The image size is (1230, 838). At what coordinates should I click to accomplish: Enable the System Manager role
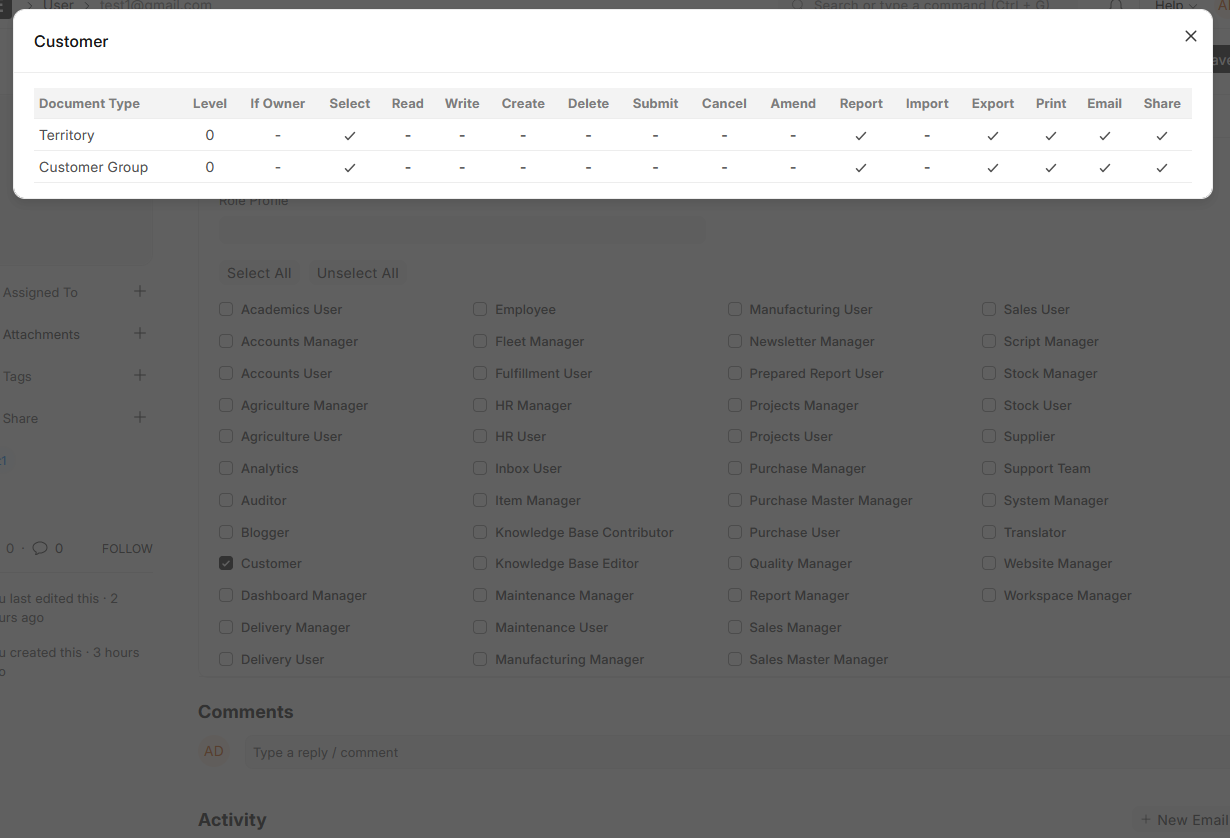coord(989,500)
